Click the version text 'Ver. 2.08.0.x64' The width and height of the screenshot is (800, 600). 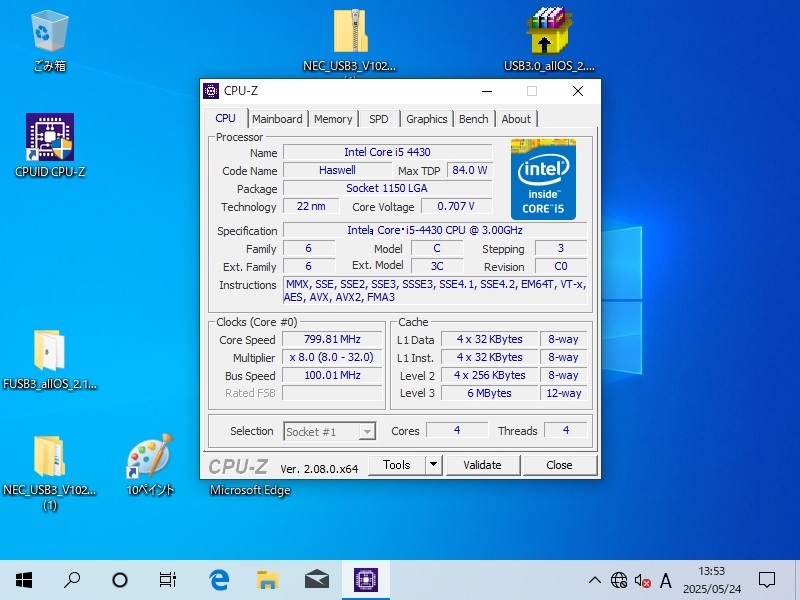pos(319,469)
